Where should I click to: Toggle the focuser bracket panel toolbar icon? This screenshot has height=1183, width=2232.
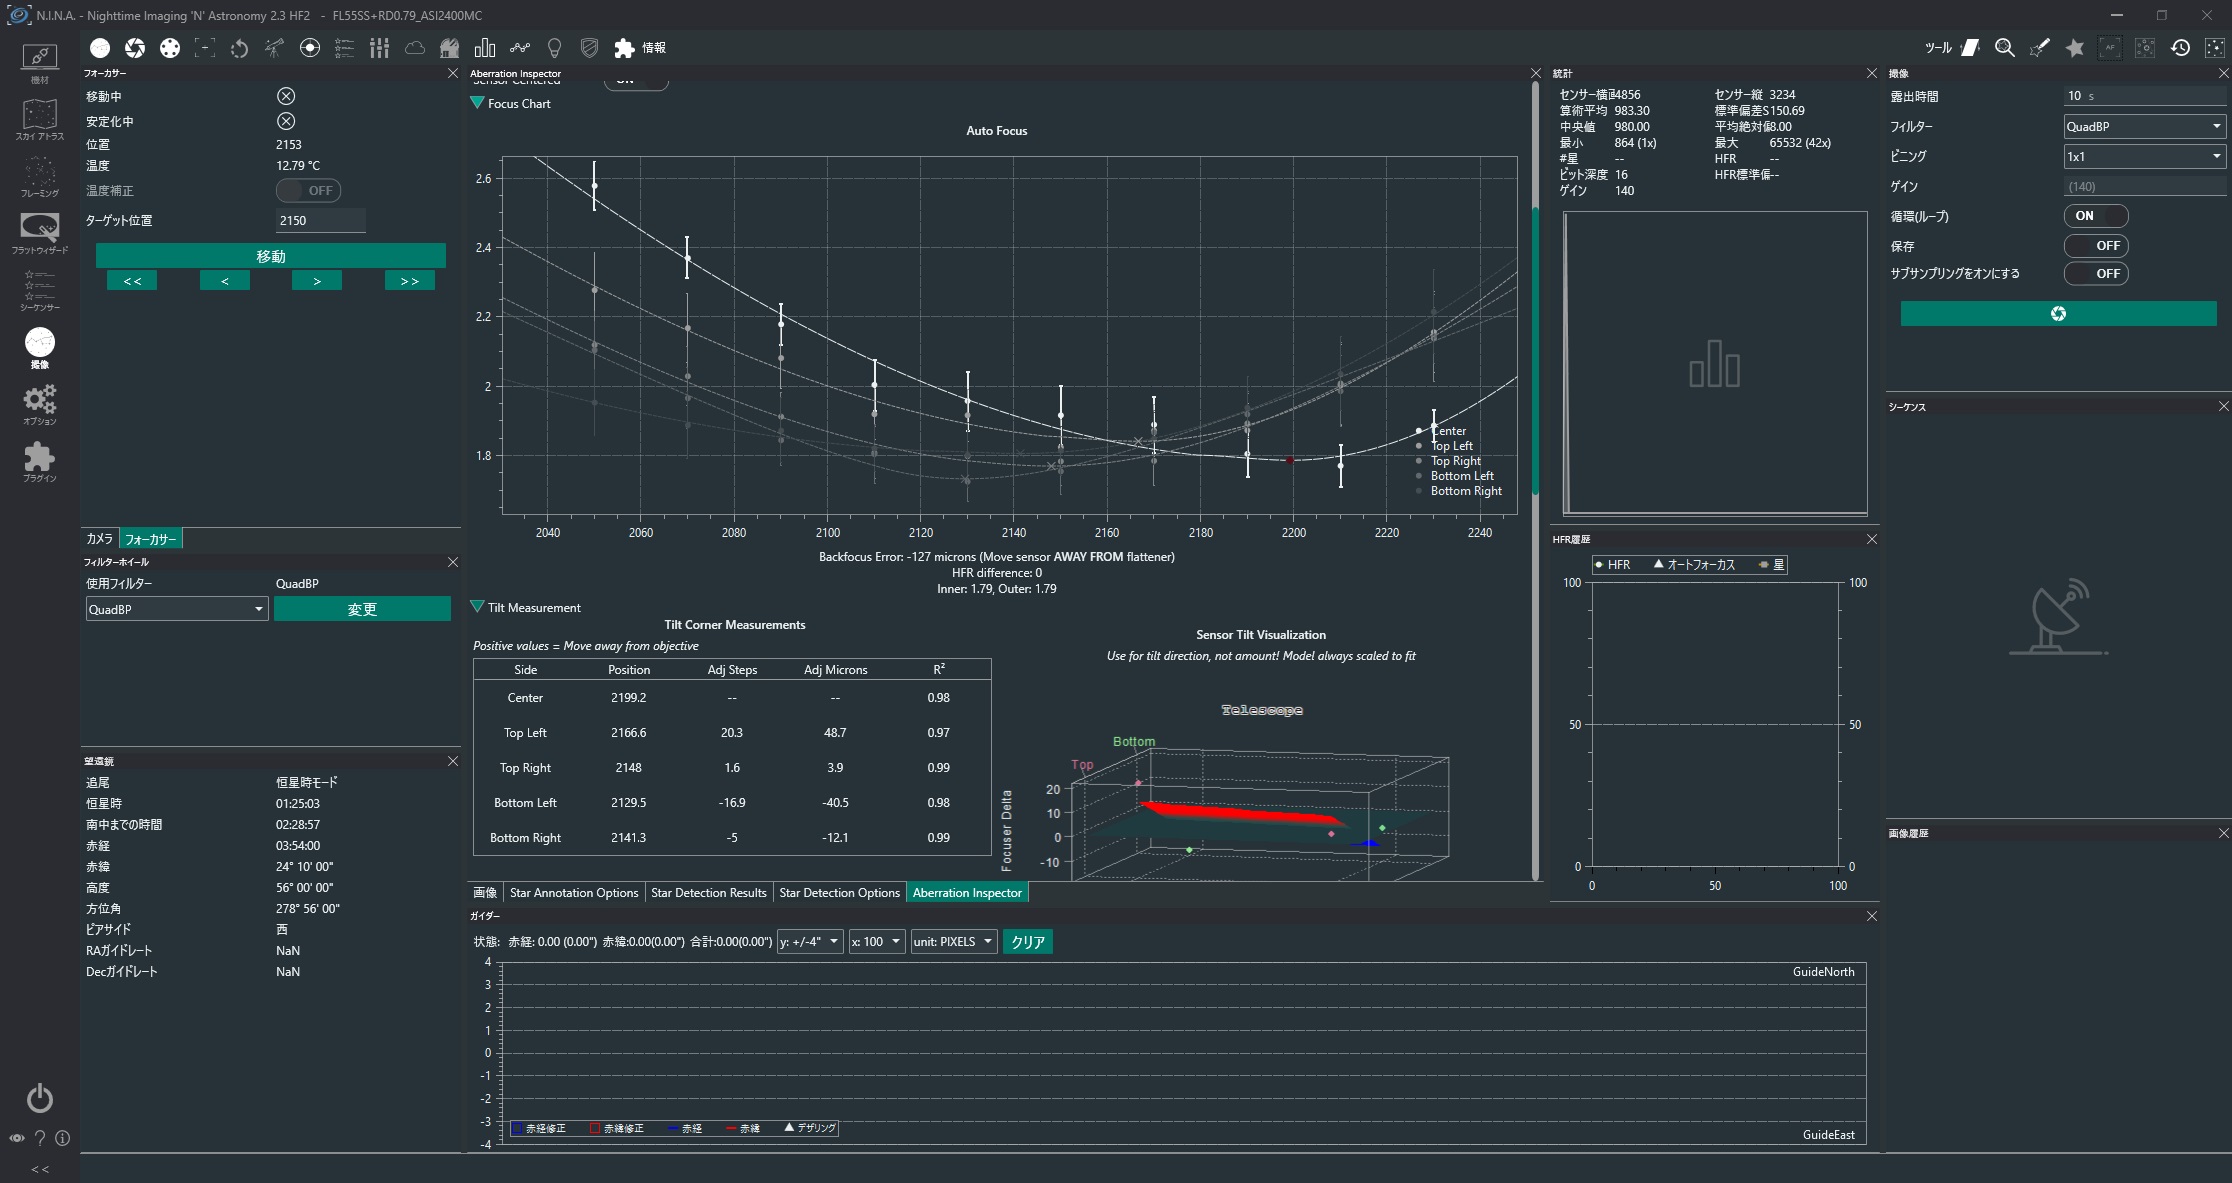205,48
